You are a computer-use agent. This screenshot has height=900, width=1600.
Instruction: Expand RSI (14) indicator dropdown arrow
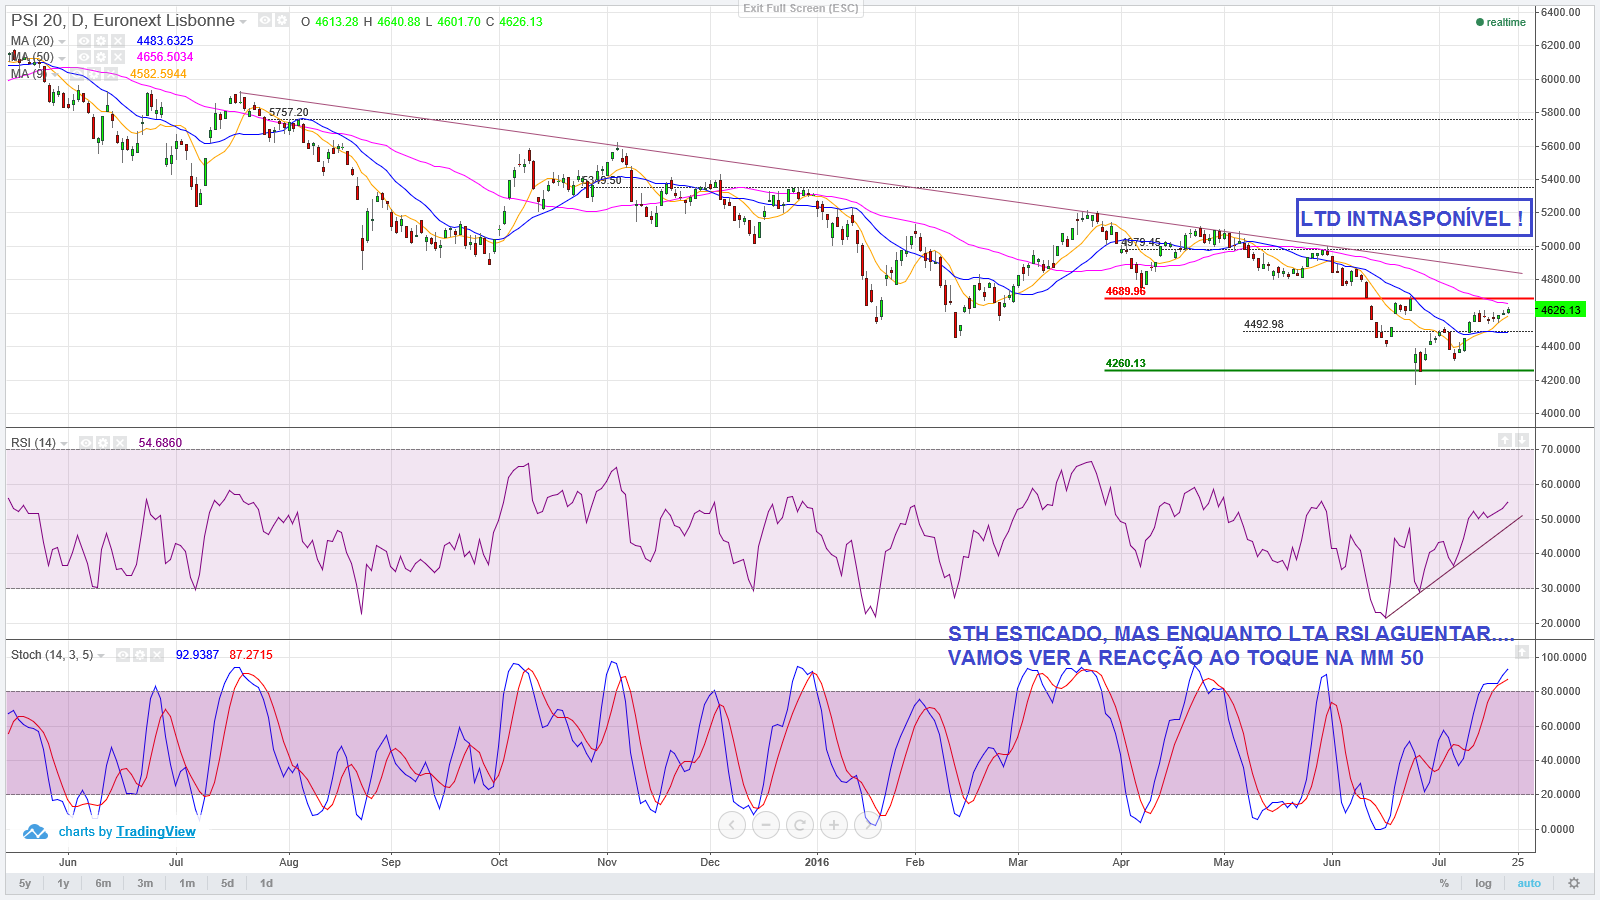(x=64, y=444)
